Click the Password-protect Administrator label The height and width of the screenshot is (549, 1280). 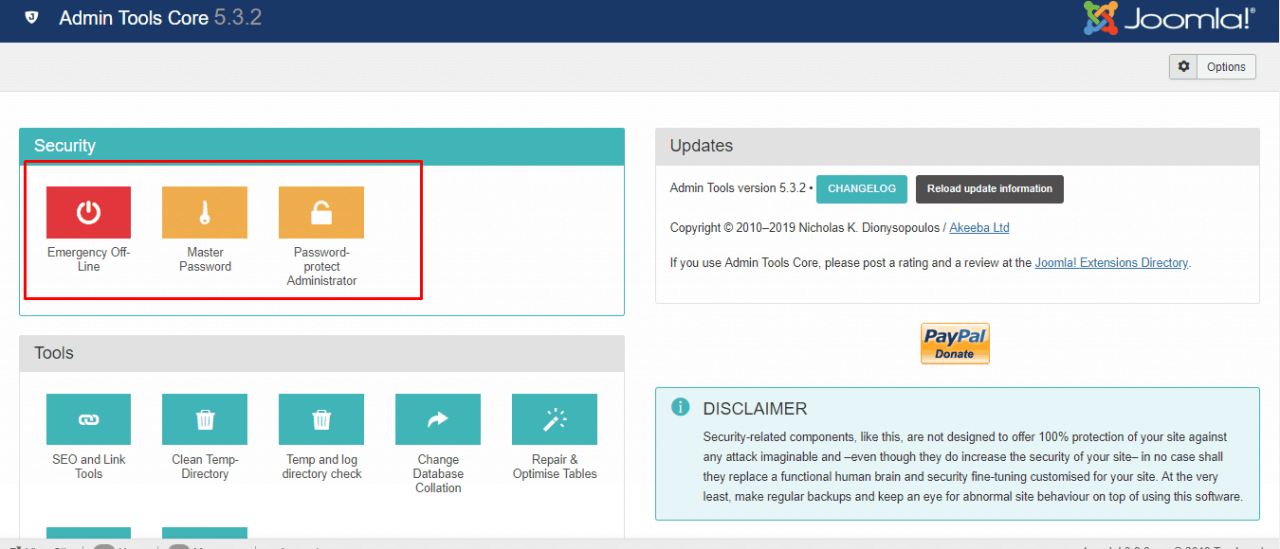[322, 267]
